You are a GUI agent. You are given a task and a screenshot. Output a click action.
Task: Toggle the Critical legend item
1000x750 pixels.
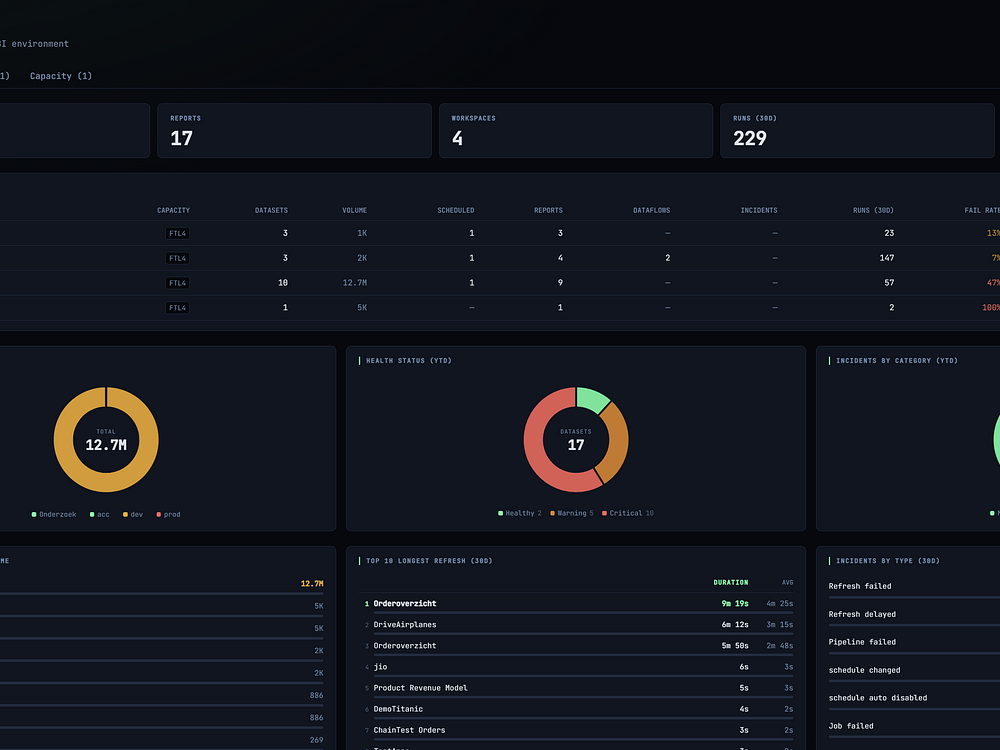(628, 513)
